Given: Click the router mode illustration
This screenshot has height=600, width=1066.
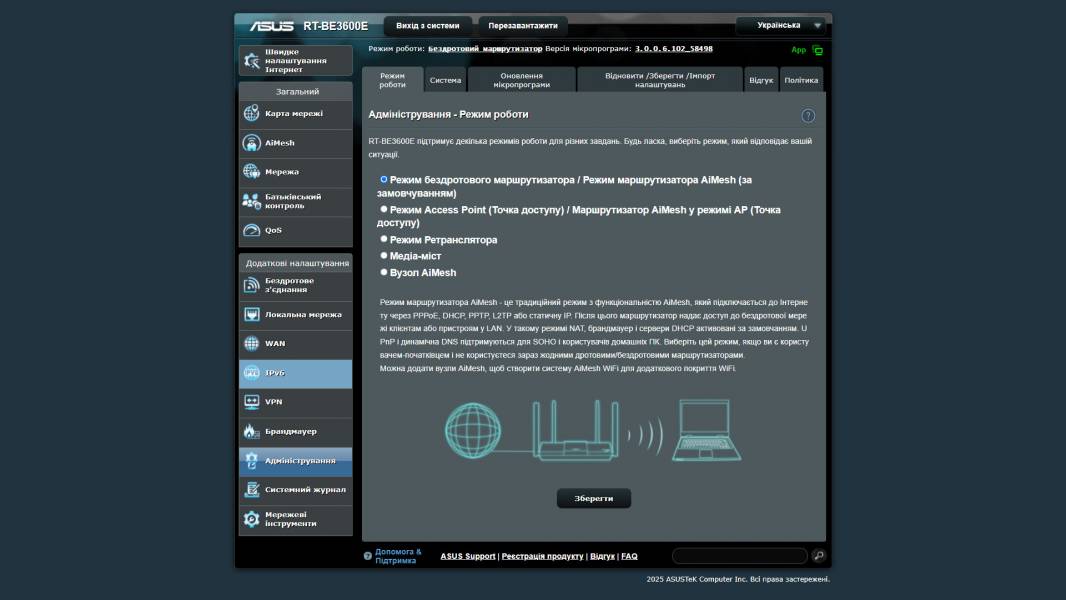Looking at the screenshot, I should click(x=593, y=430).
